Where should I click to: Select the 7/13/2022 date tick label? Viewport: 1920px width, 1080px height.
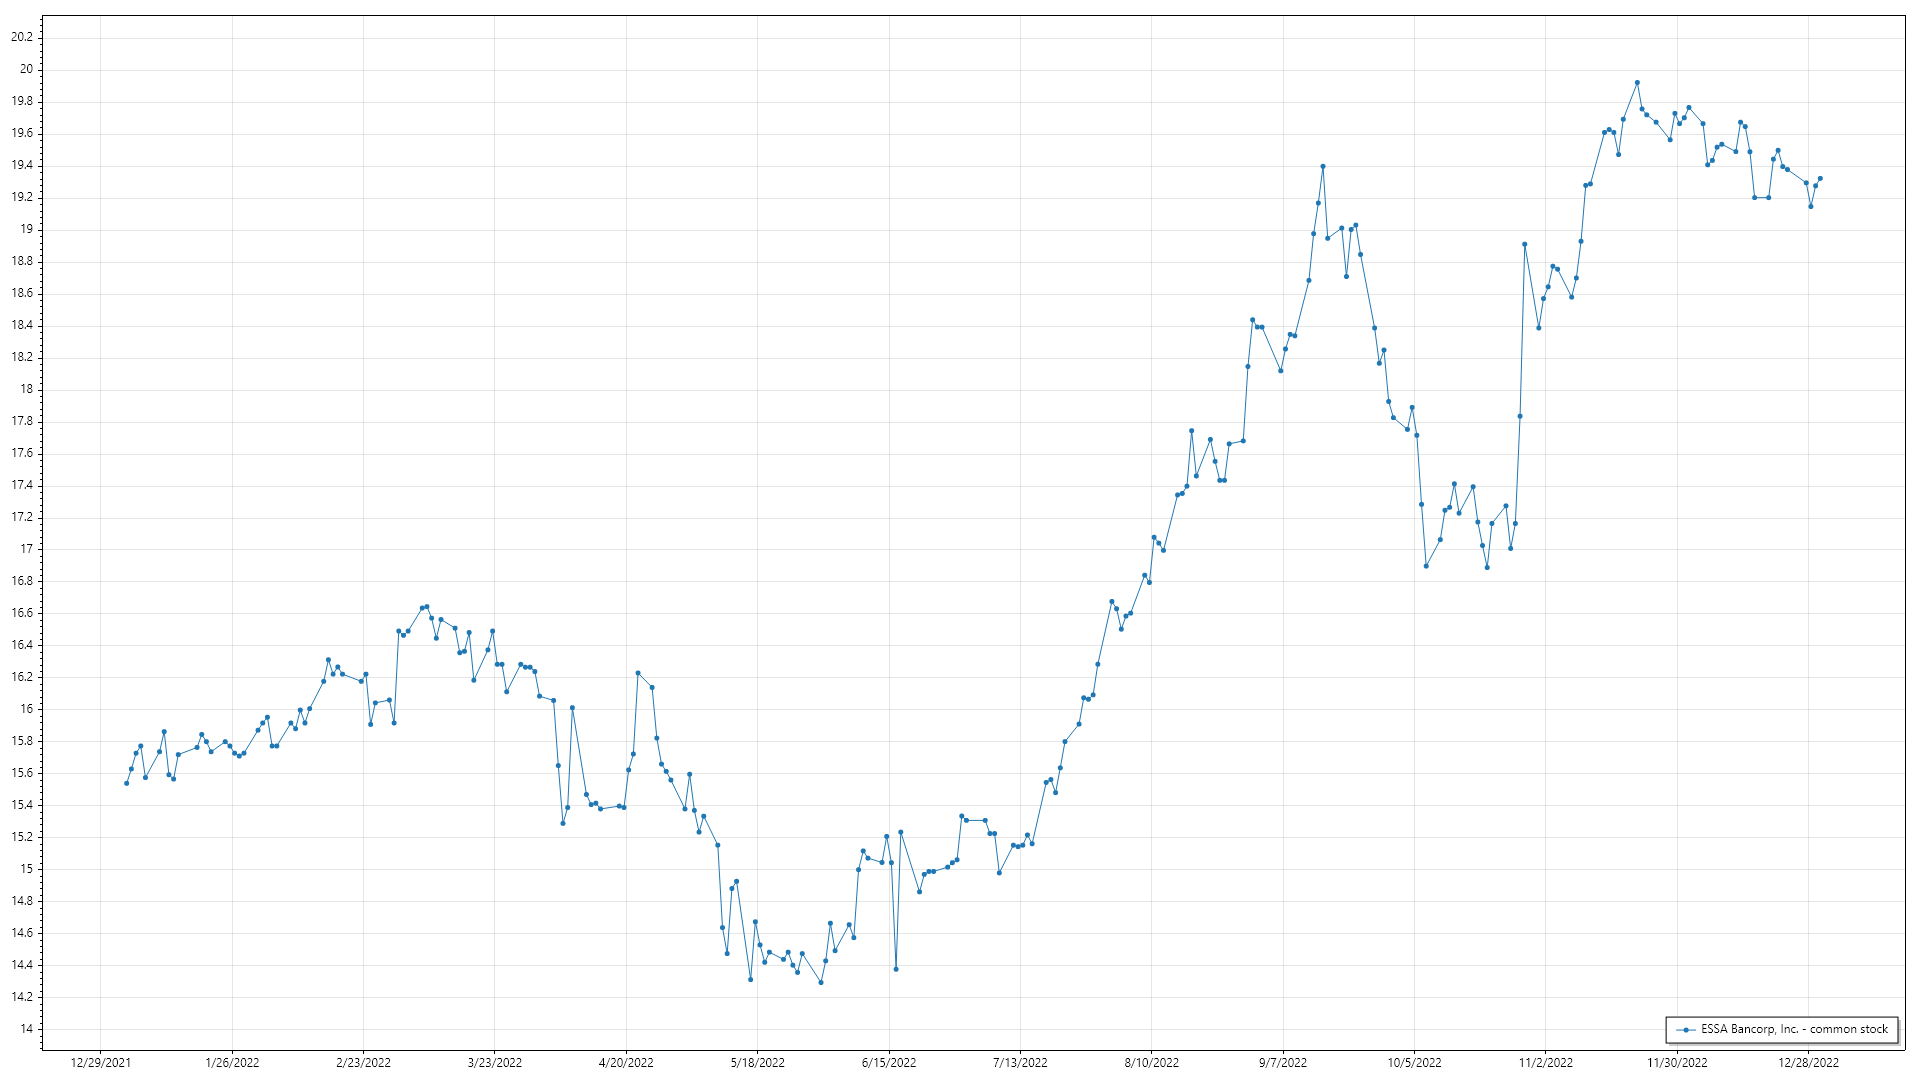click(1020, 1062)
